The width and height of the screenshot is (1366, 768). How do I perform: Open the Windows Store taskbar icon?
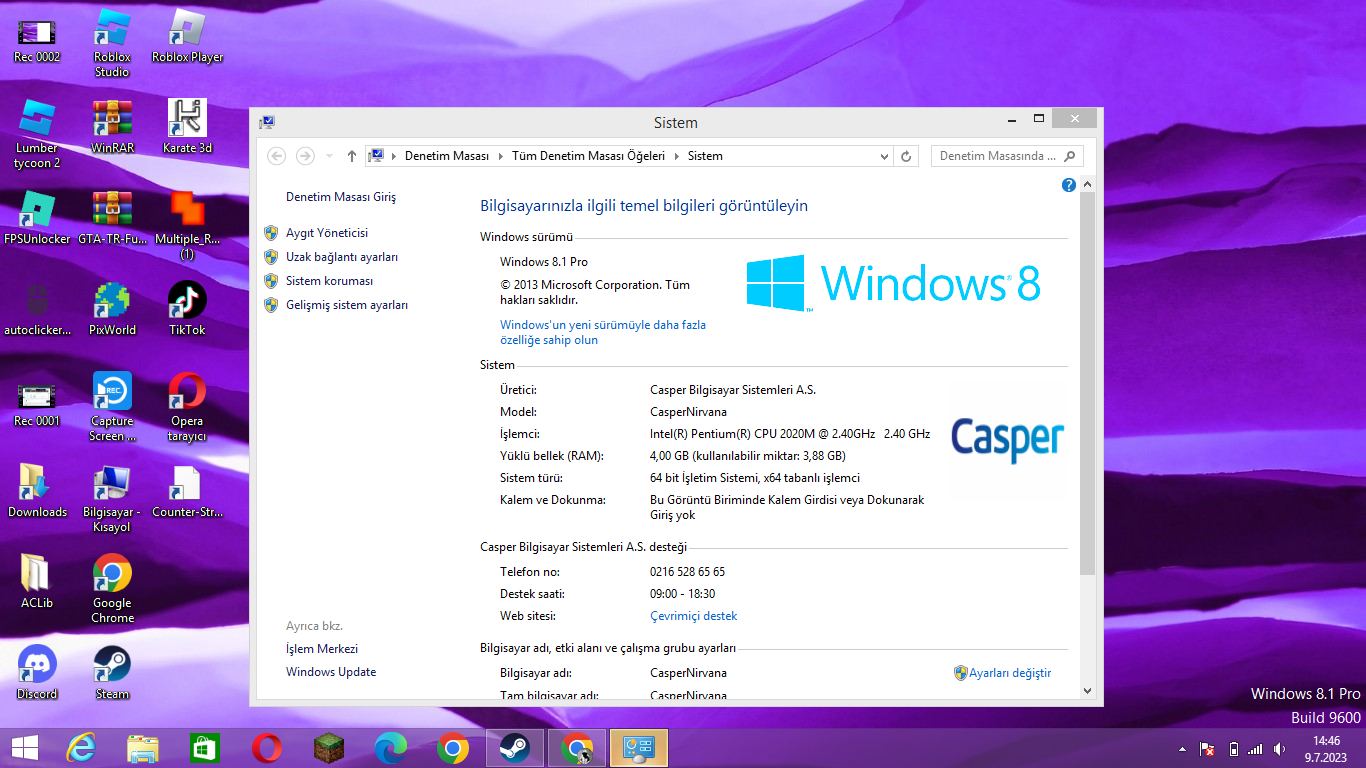205,748
